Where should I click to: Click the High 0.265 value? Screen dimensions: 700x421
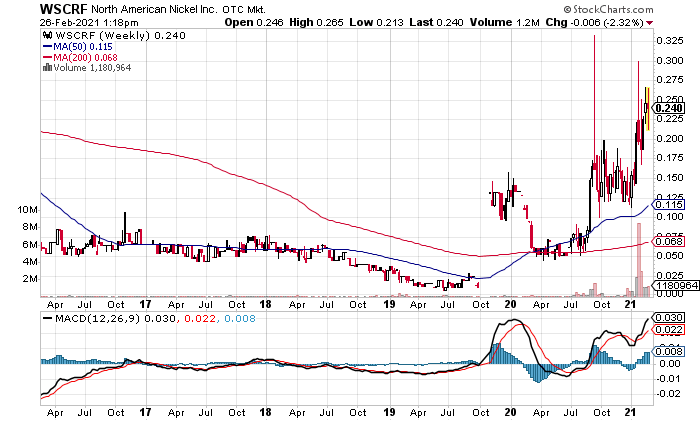tap(316, 22)
